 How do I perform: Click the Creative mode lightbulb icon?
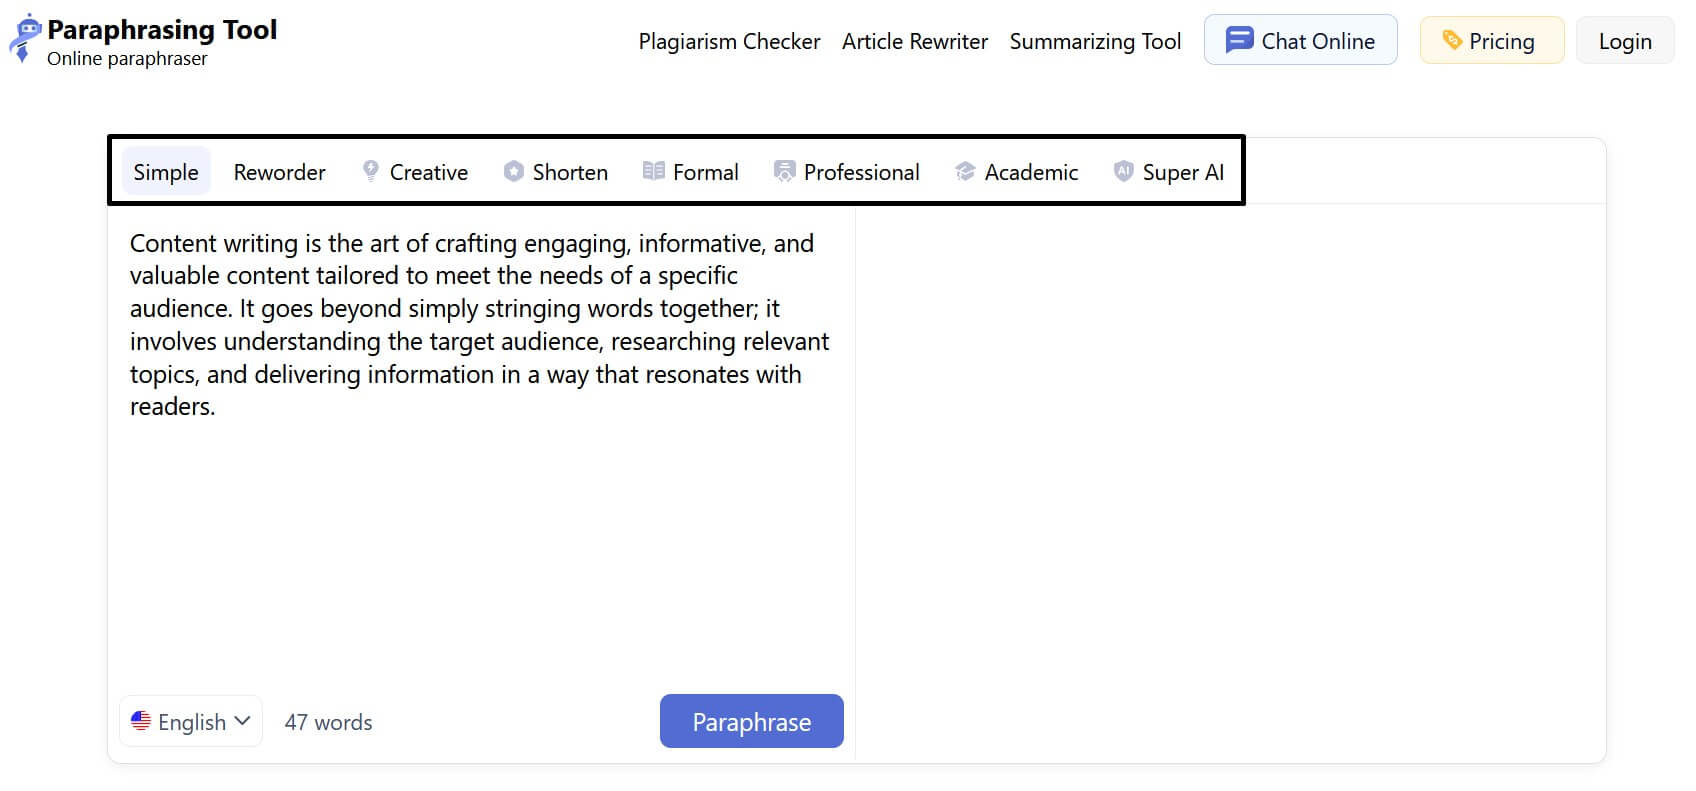coord(370,171)
